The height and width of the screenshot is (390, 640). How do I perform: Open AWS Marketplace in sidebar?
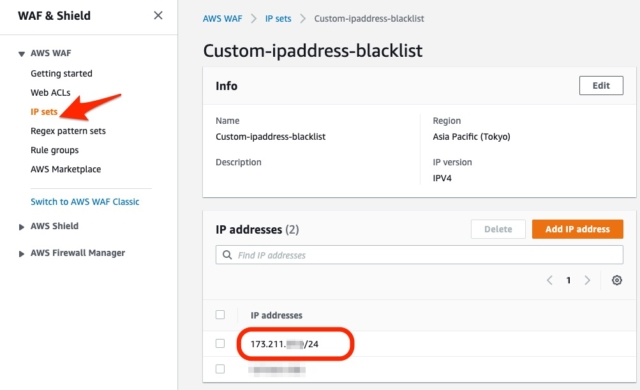[65, 169]
